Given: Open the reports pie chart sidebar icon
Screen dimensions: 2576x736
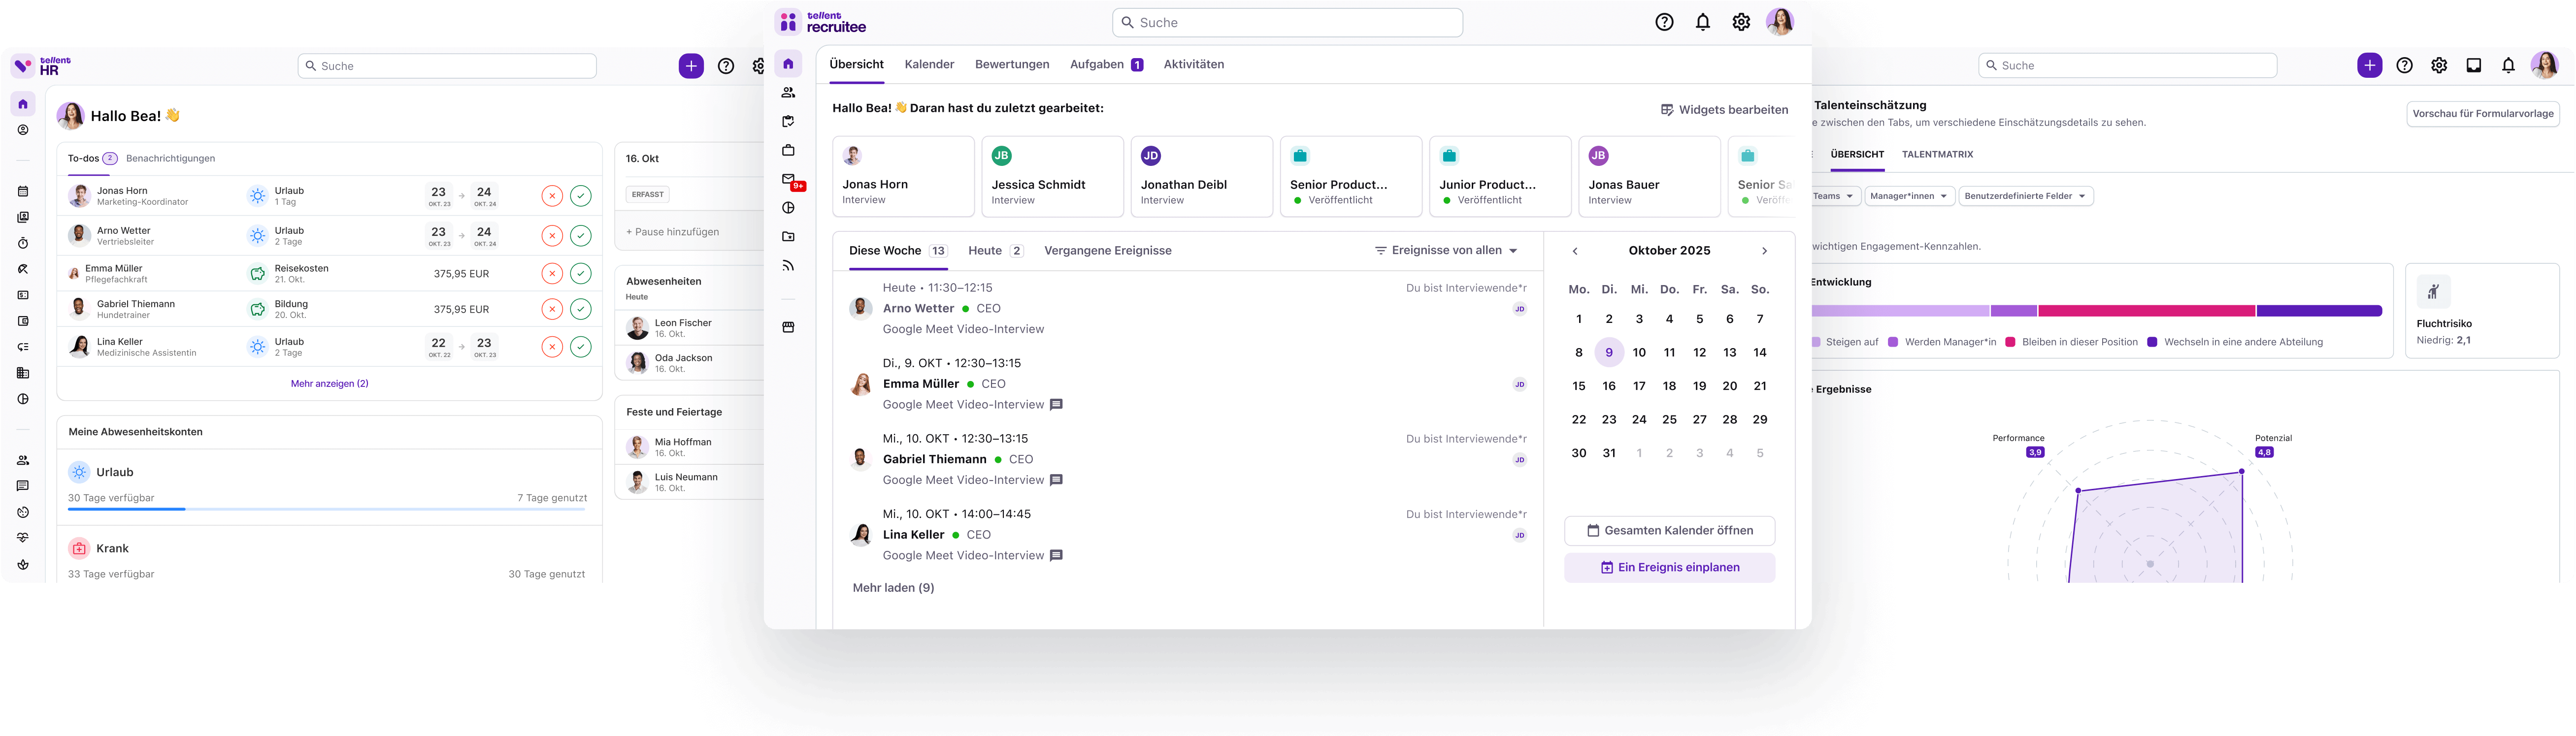Looking at the screenshot, I should [788, 208].
